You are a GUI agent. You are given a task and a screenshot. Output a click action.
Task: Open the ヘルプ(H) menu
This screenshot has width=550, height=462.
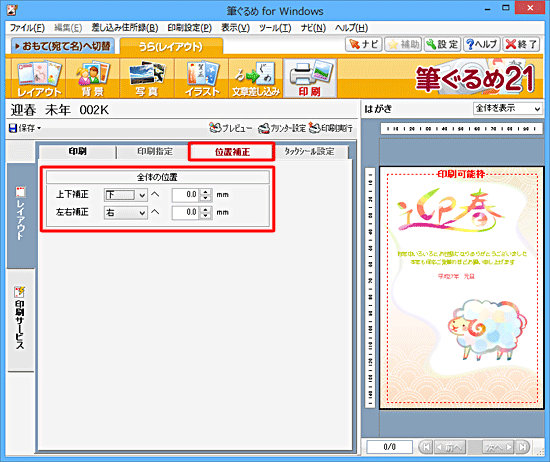[x=351, y=28]
